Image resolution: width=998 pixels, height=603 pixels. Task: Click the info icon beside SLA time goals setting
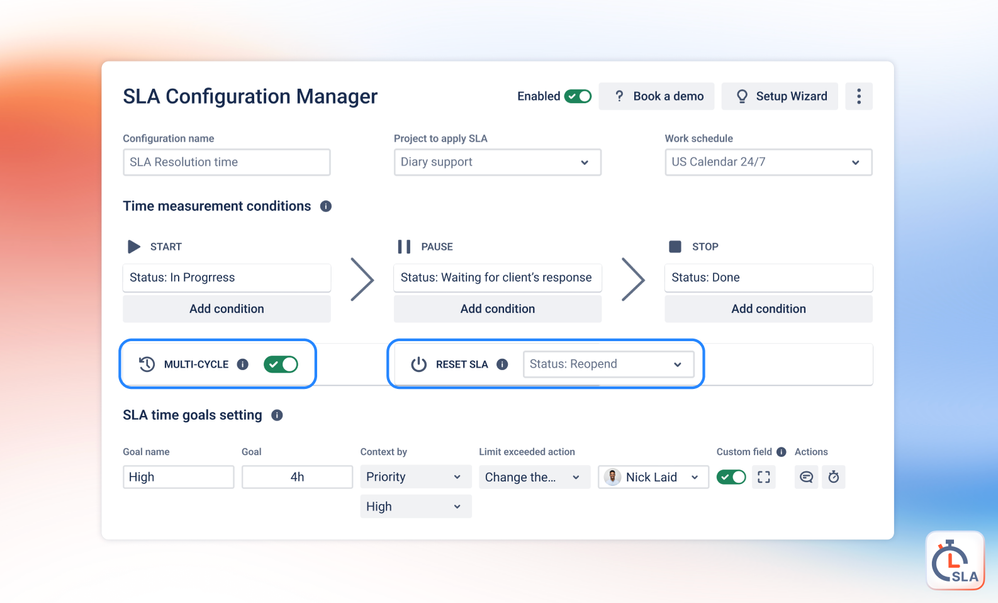pos(277,415)
